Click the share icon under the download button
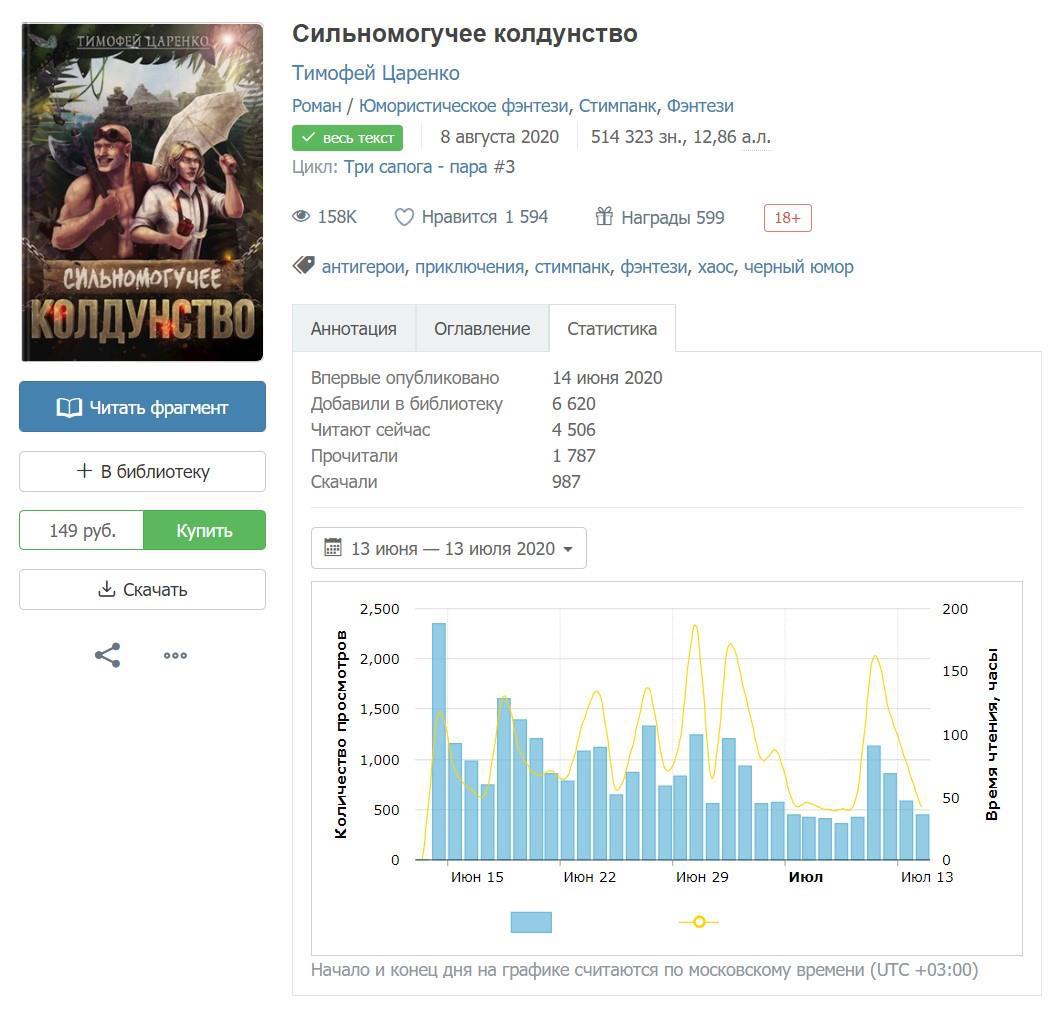 (x=108, y=656)
